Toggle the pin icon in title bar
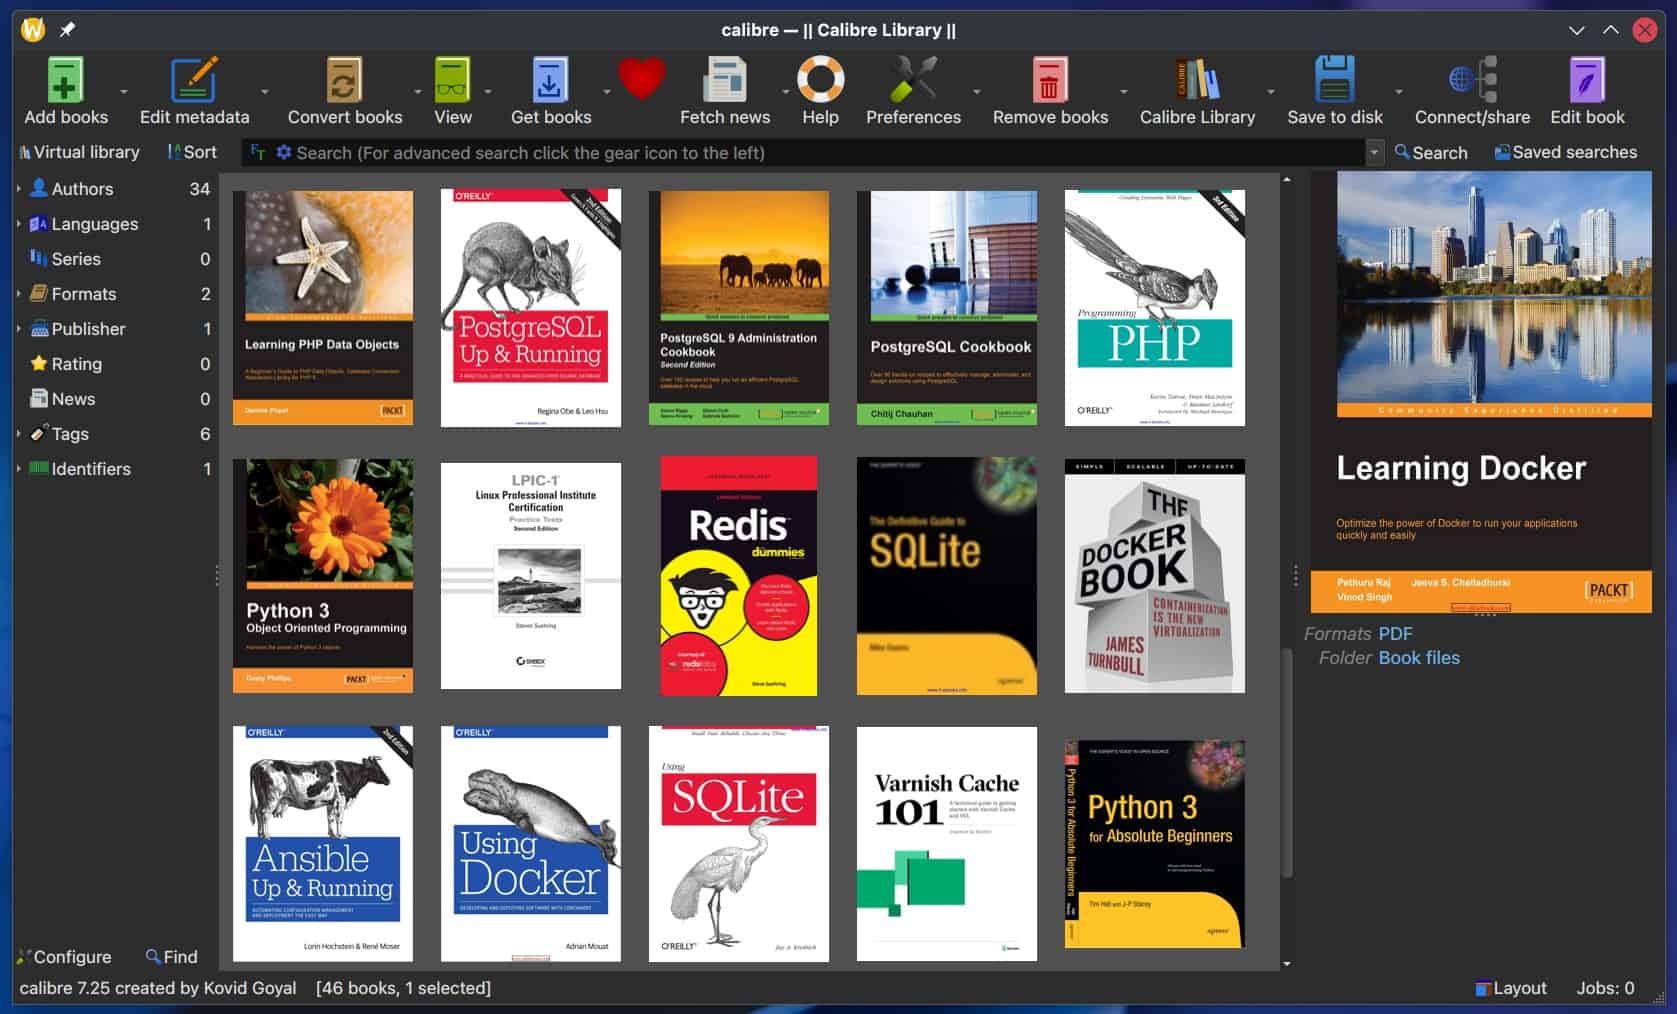This screenshot has height=1014, width=1677. click(67, 29)
